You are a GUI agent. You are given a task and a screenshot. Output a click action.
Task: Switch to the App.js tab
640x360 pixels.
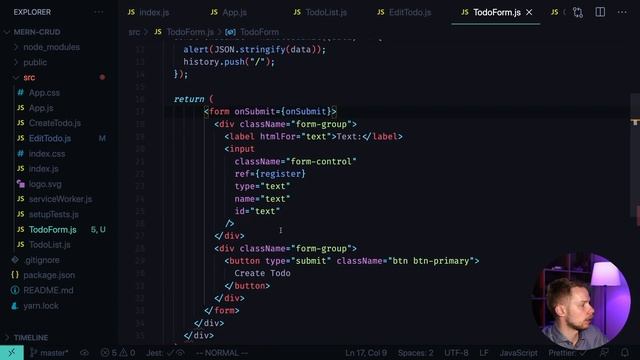tap(229, 12)
